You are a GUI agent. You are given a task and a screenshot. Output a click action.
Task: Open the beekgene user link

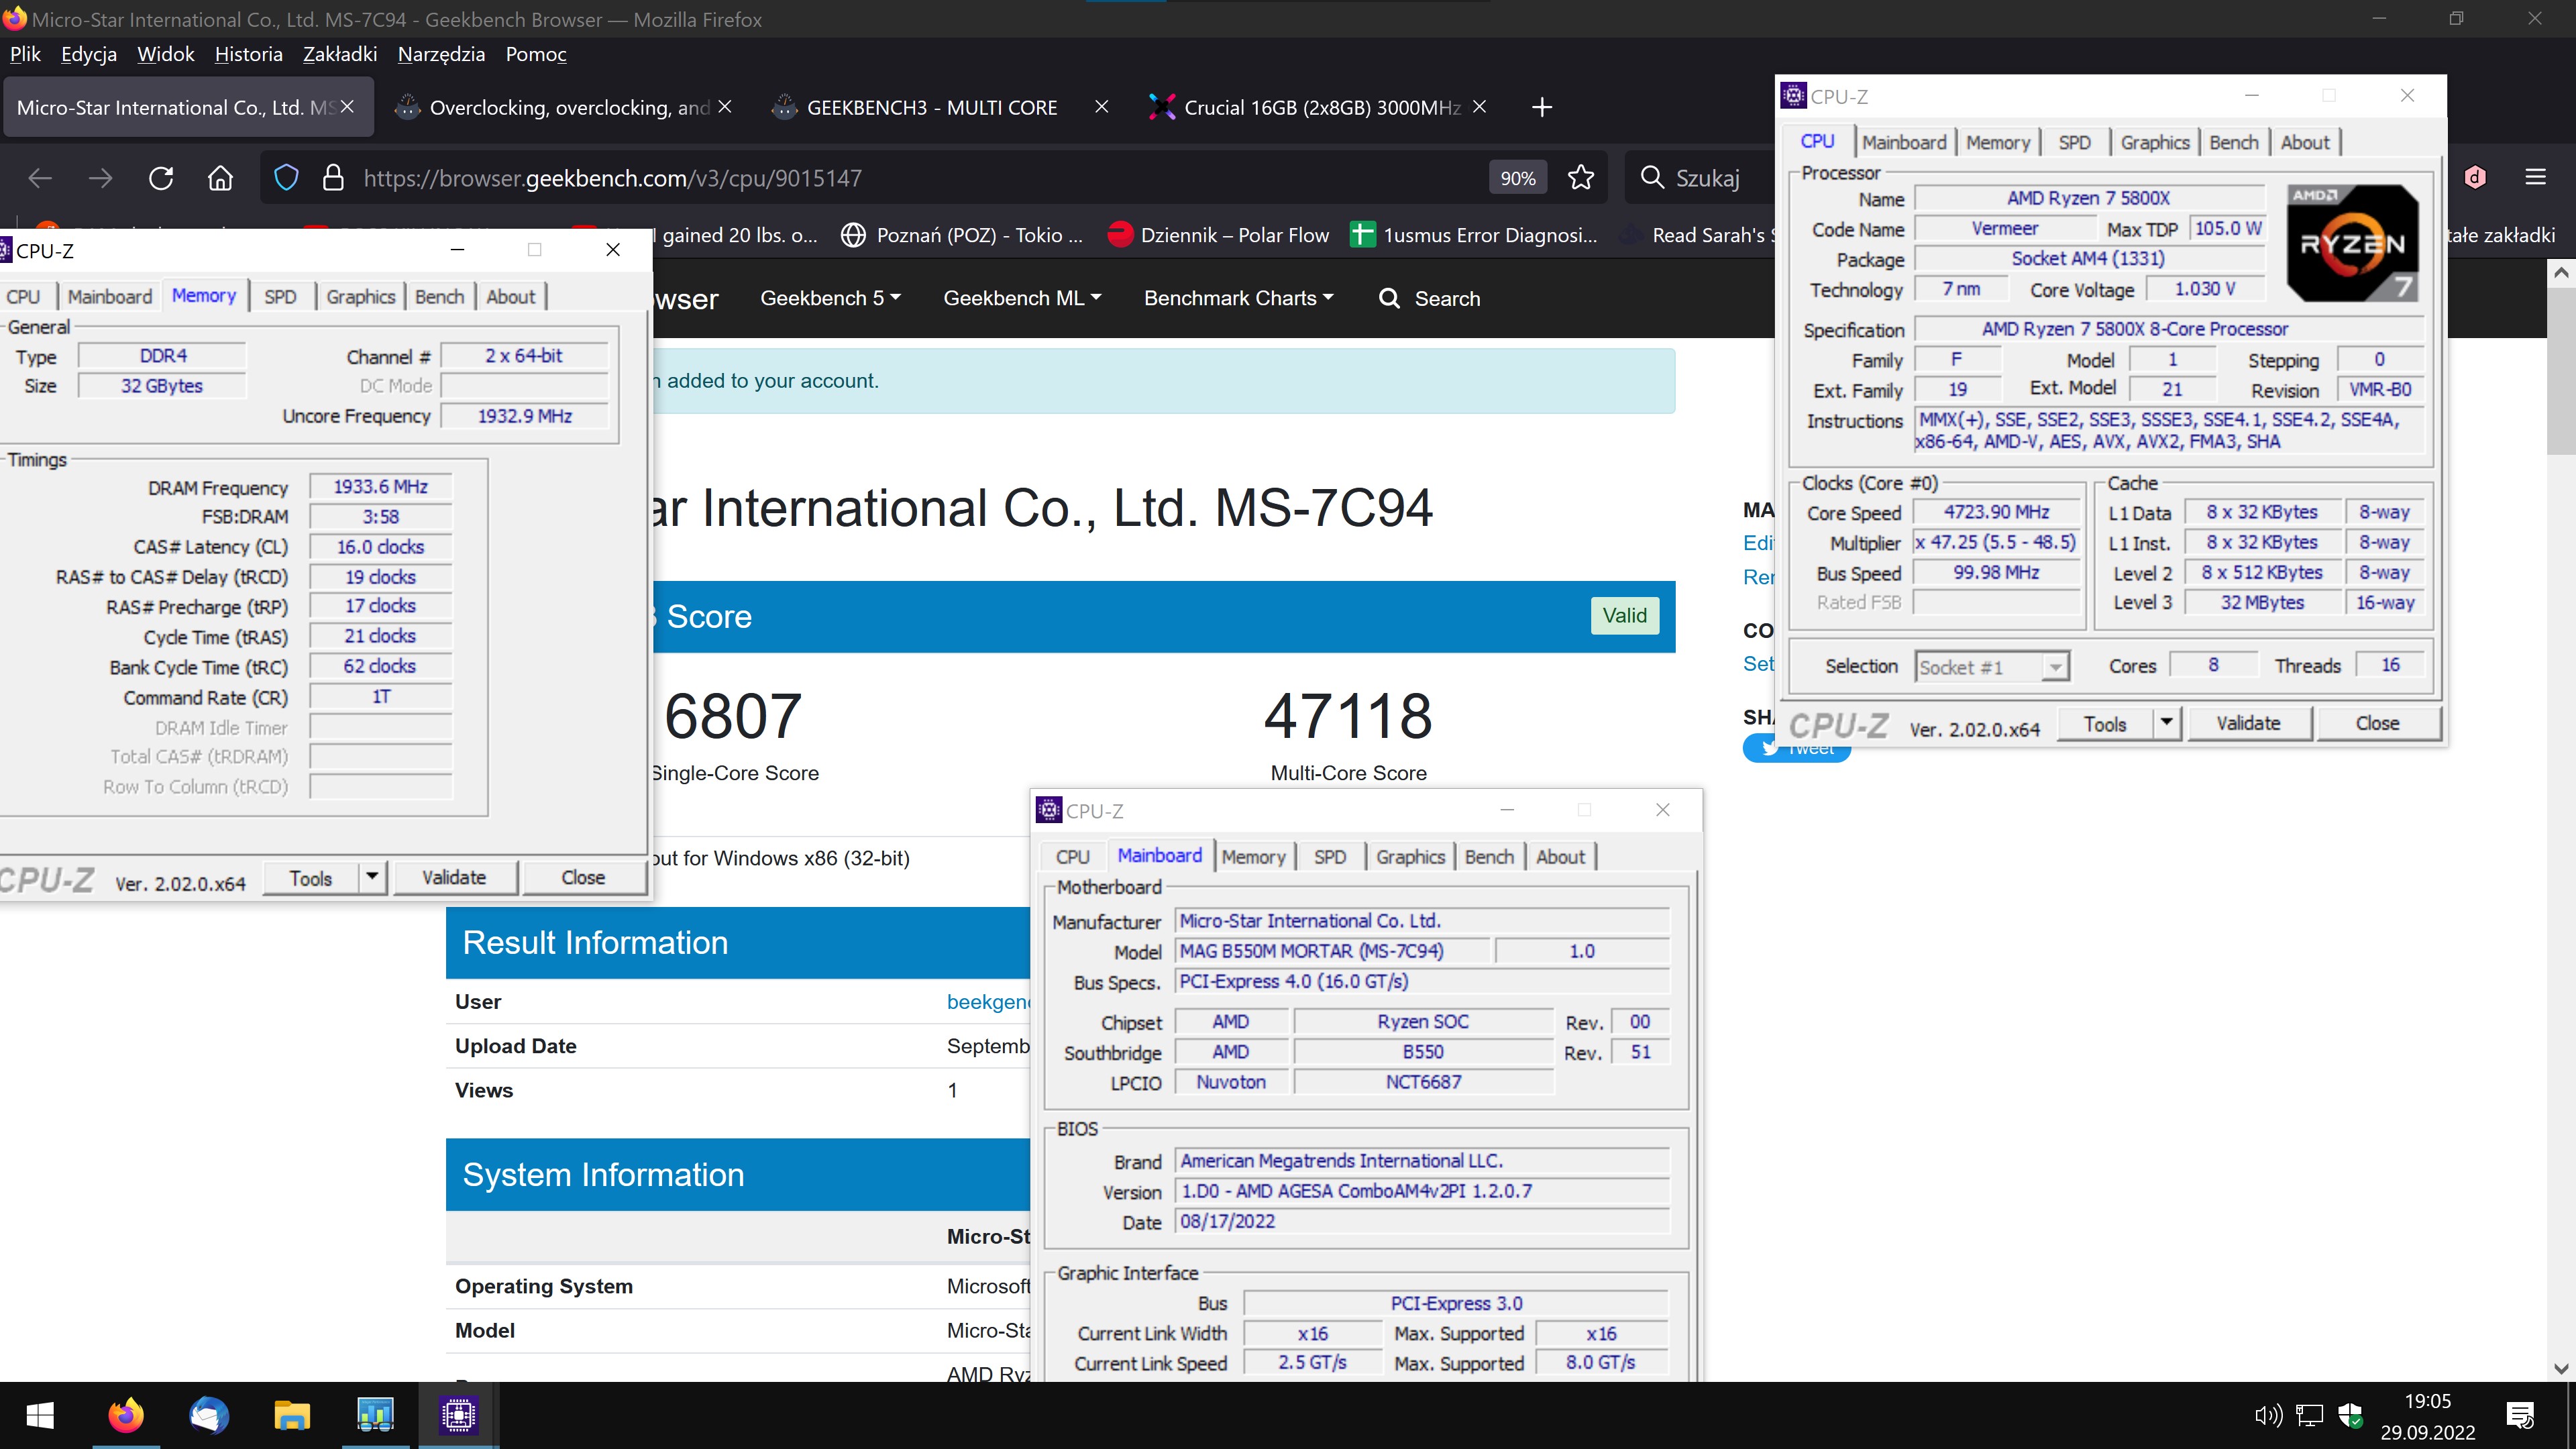[x=988, y=1001]
